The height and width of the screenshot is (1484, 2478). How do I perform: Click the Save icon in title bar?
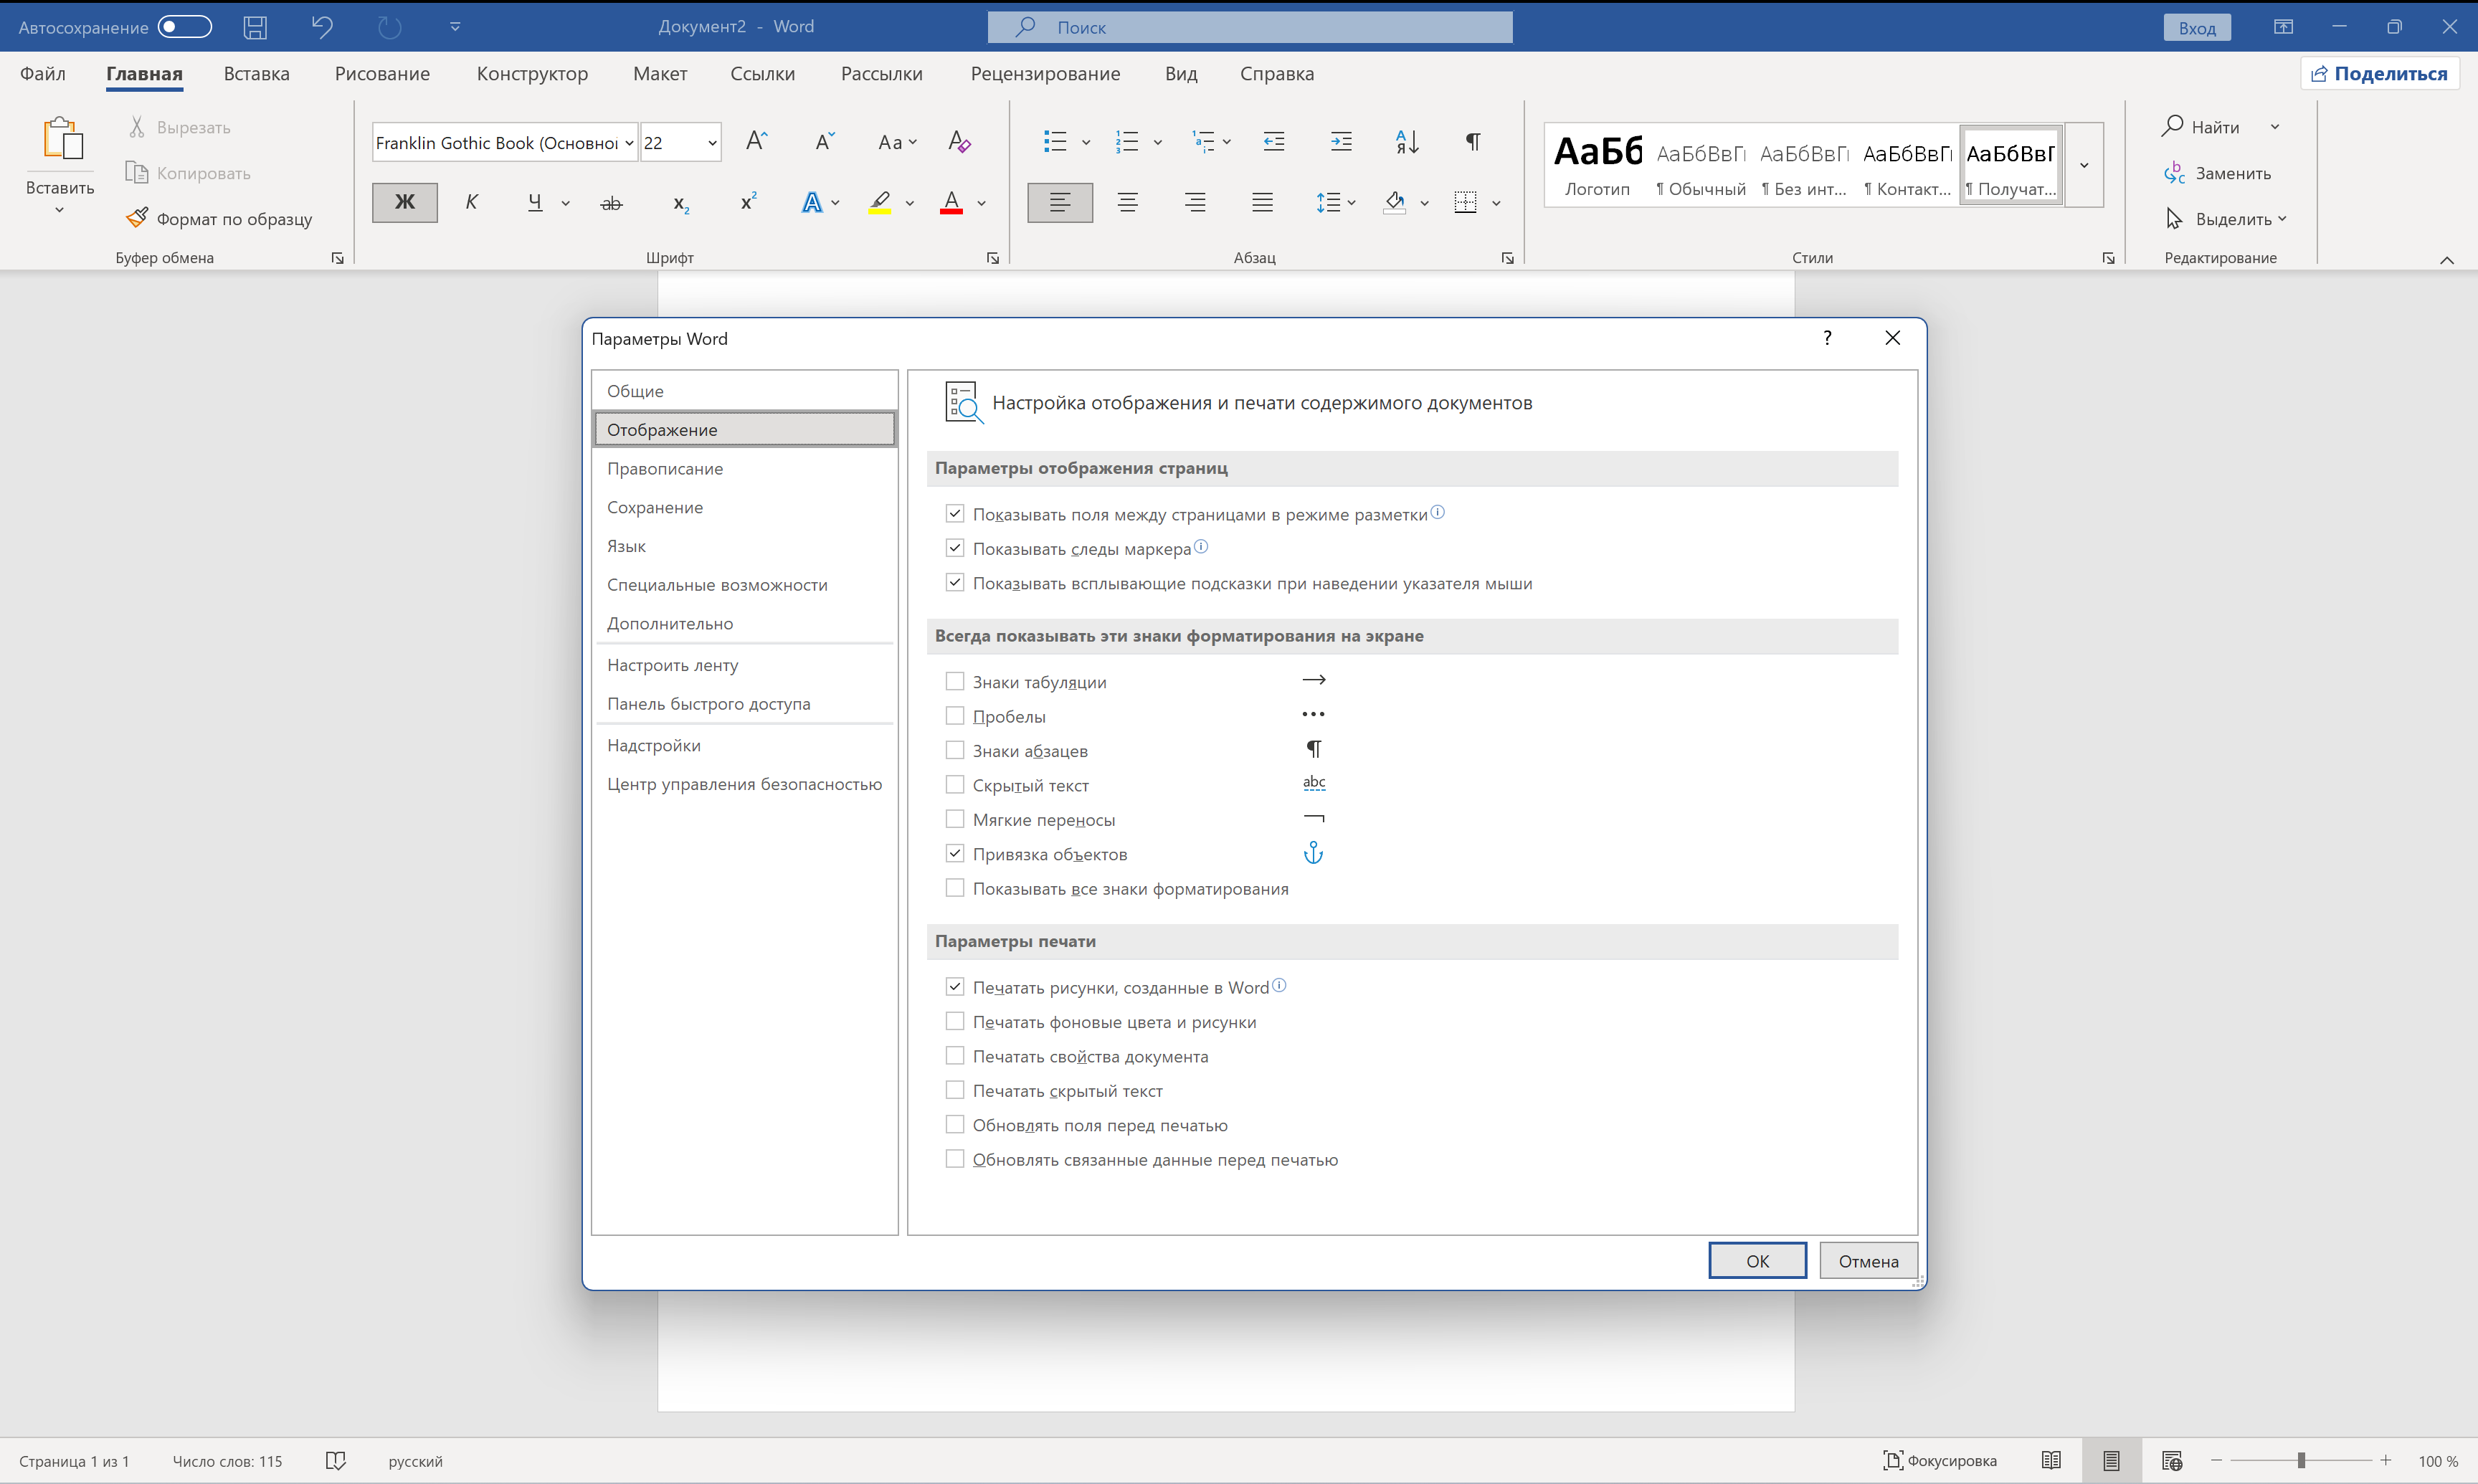pos(255,27)
